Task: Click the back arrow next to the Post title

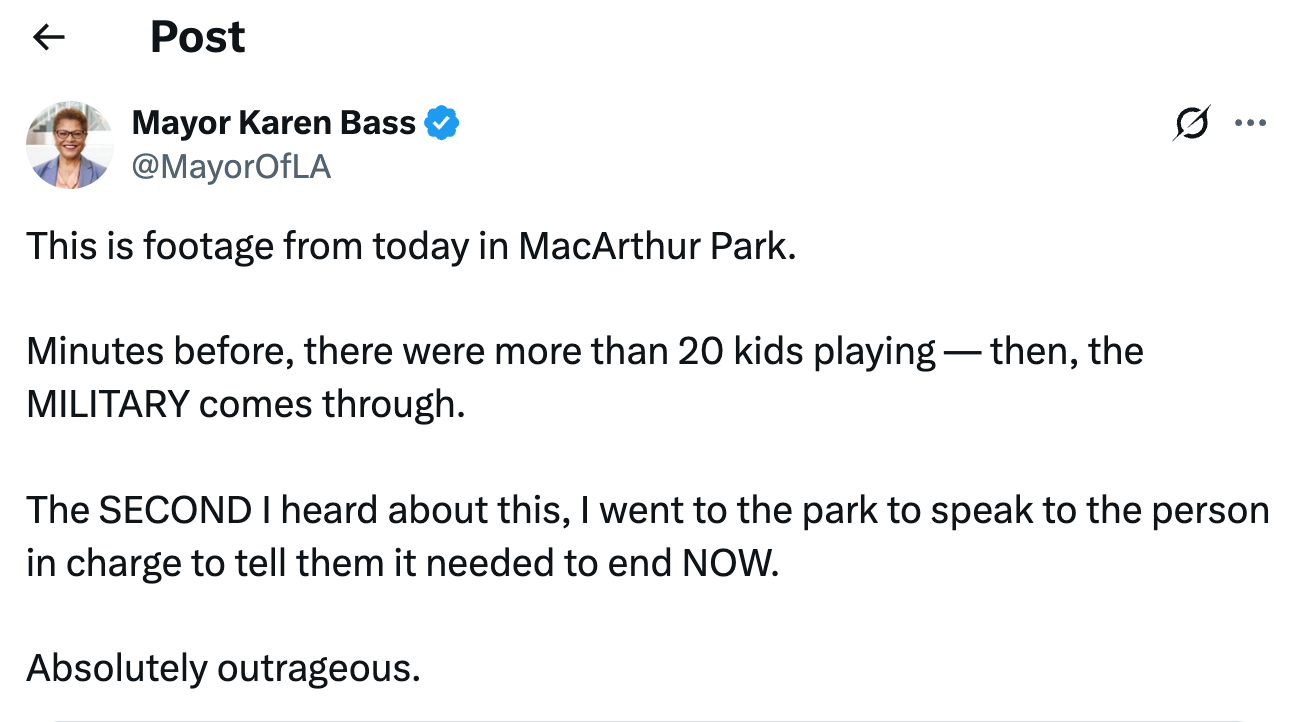Action: pos(48,36)
